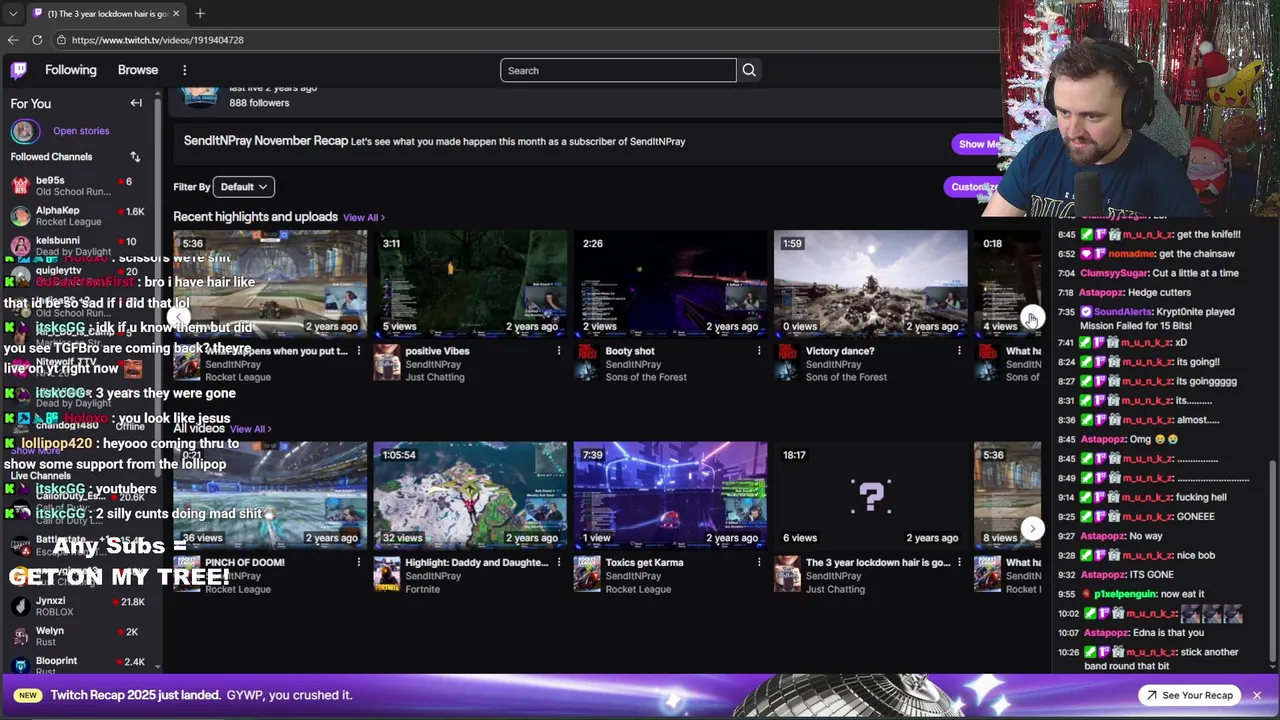
Task: Play the Booty shot 2:26 thumbnail
Action: 670,284
